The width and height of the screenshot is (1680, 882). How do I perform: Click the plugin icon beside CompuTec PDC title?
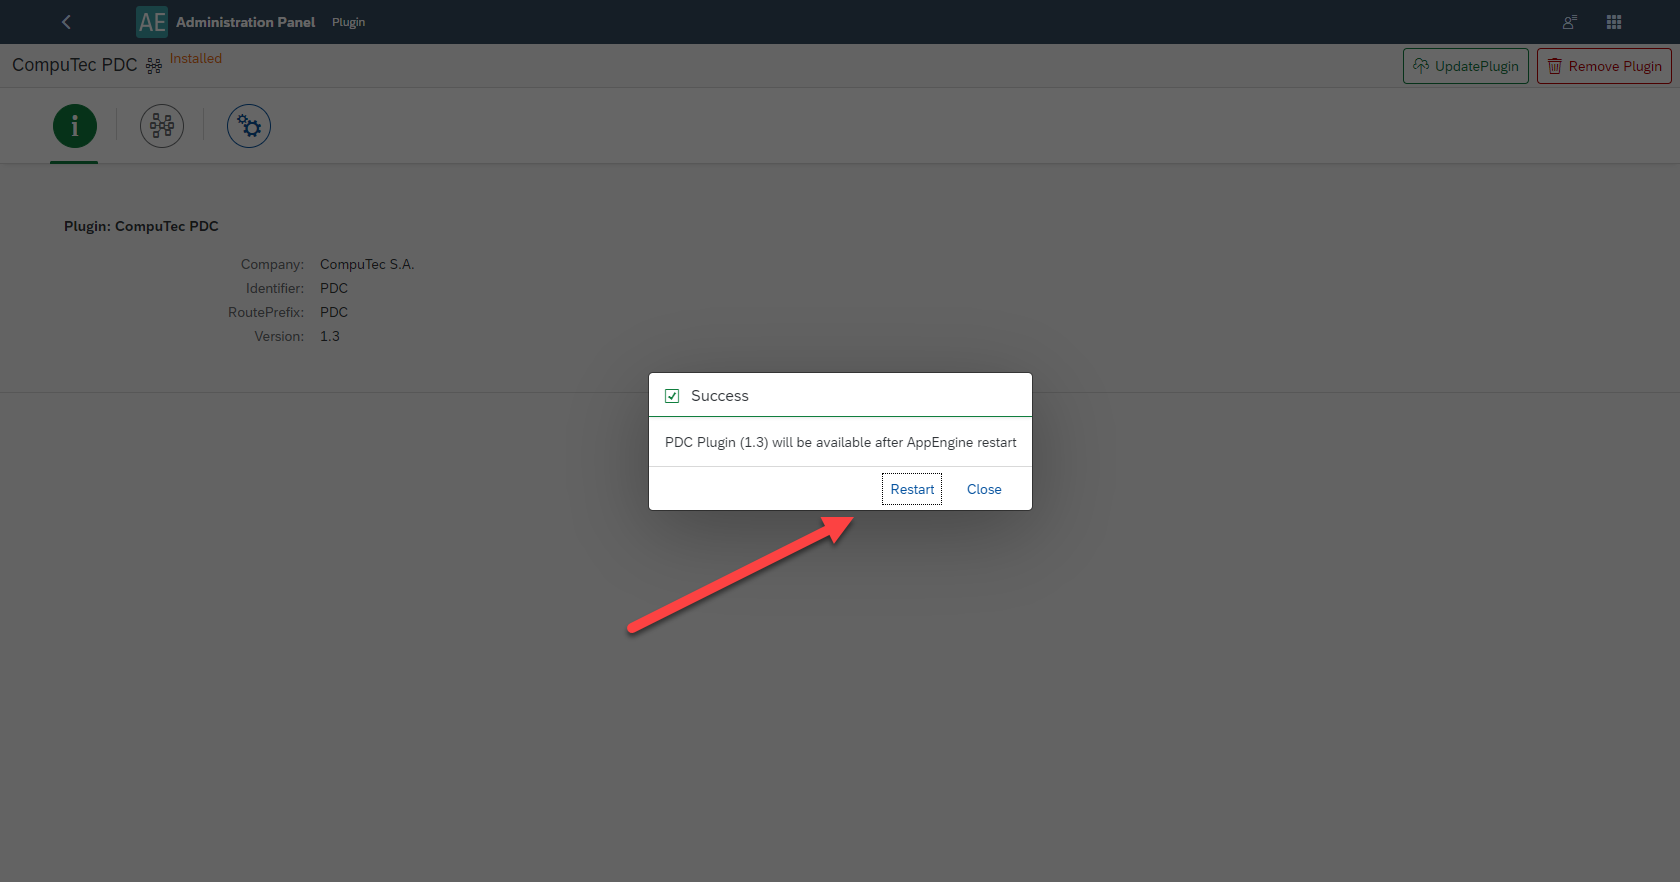coord(154,66)
